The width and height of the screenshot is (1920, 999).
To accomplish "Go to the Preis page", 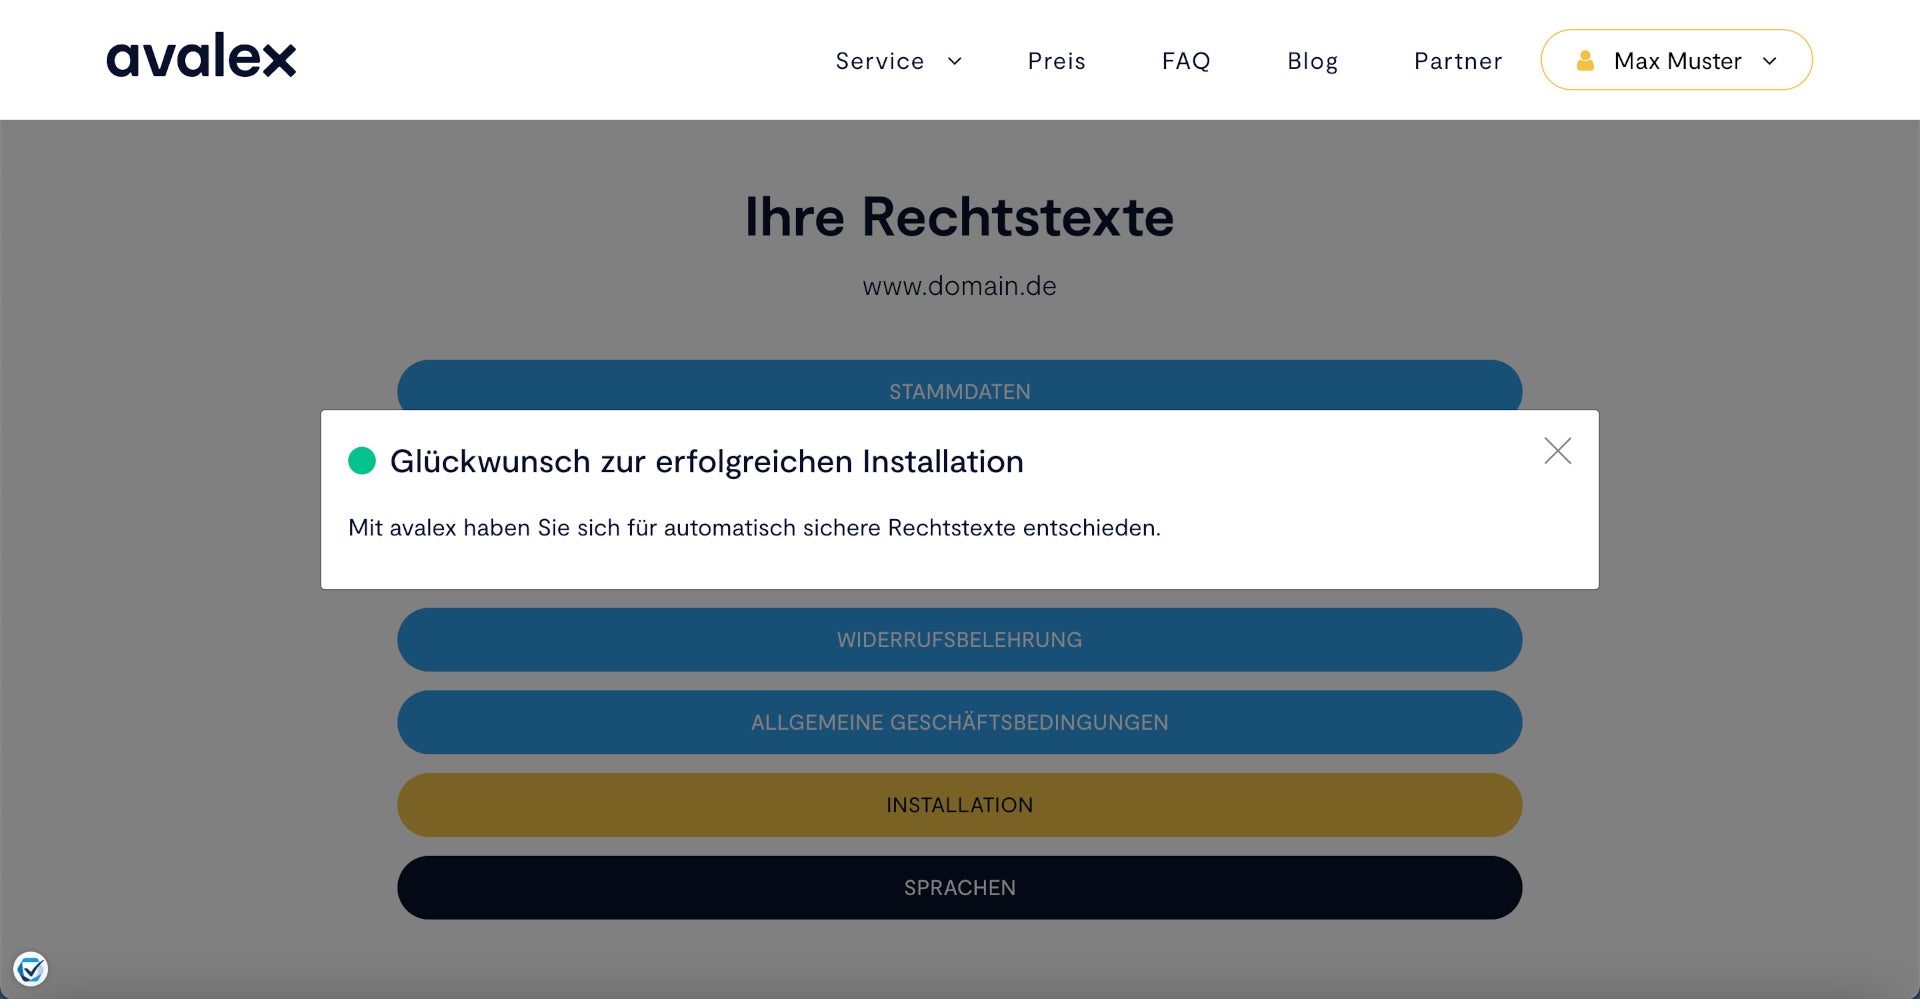I will [x=1056, y=61].
